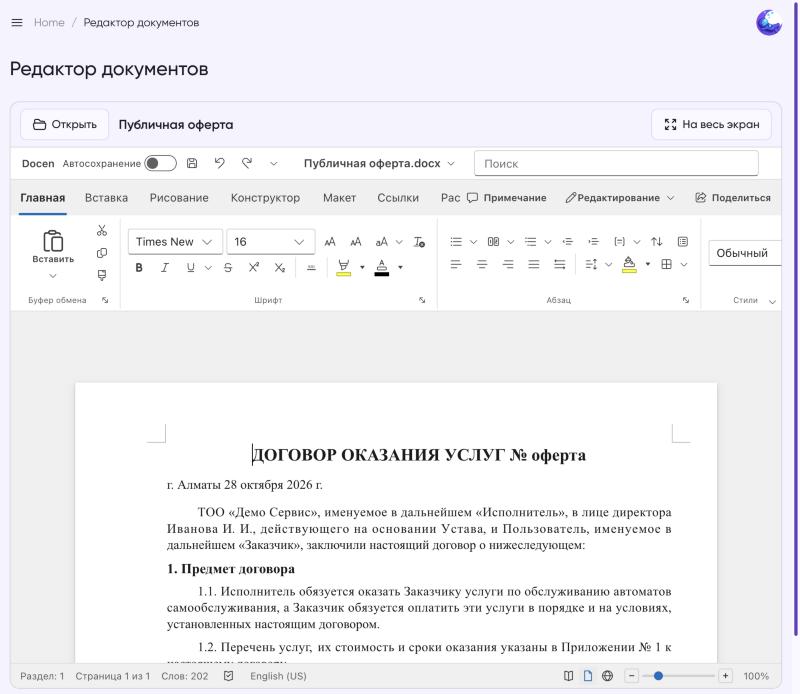Screen dimensions: 800x694
Task: Decrease paragraph indent
Action: 567,242
